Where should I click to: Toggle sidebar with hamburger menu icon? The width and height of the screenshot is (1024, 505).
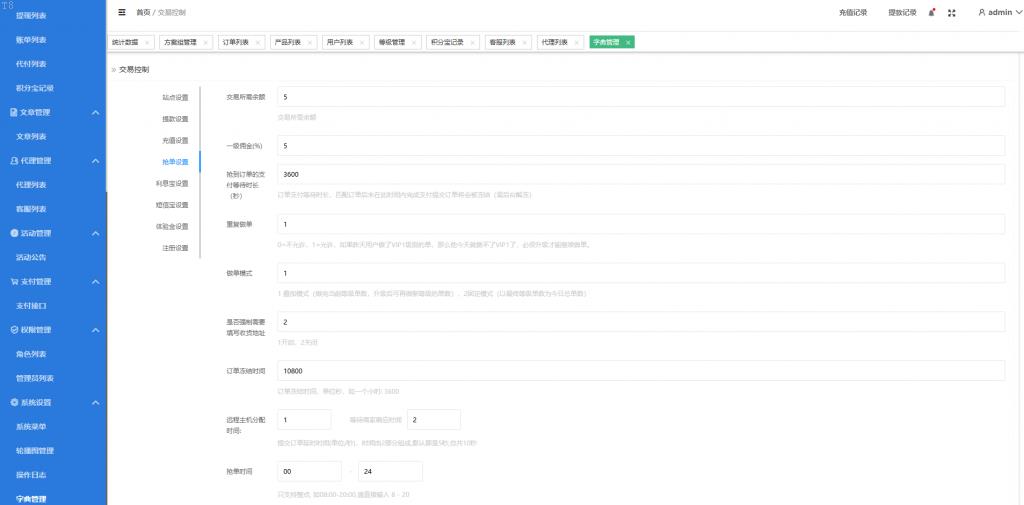click(x=122, y=12)
